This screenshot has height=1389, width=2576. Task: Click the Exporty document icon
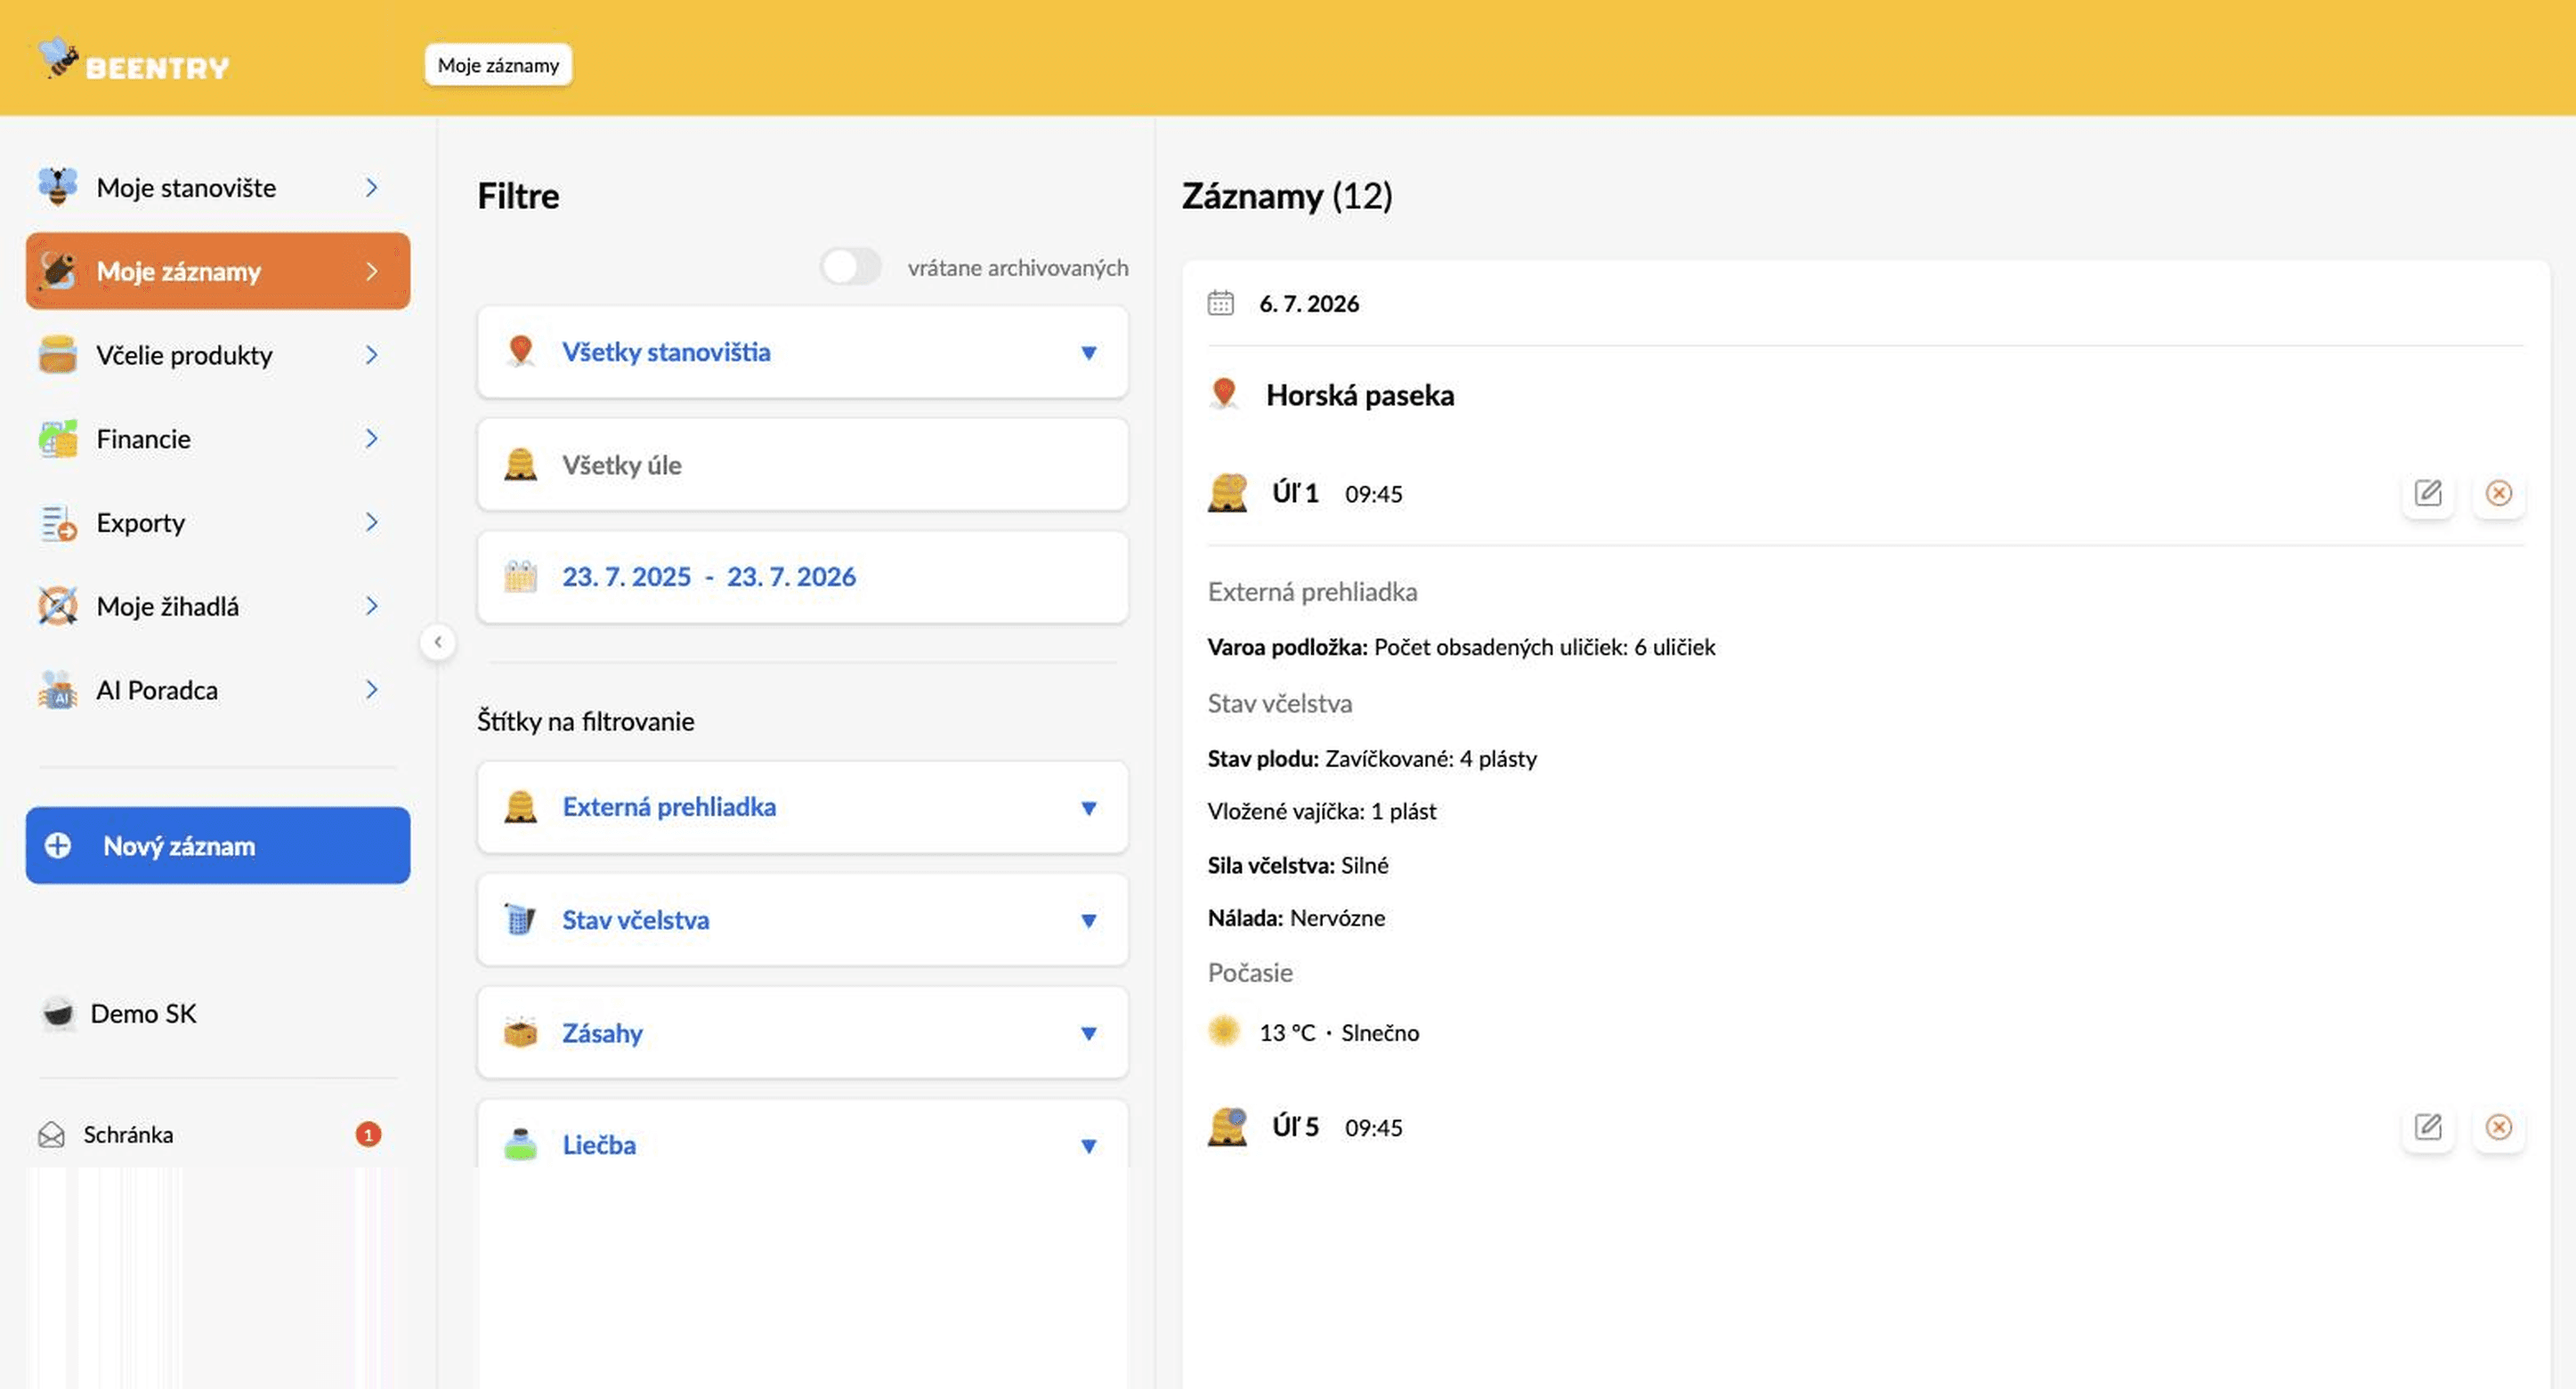(58, 523)
